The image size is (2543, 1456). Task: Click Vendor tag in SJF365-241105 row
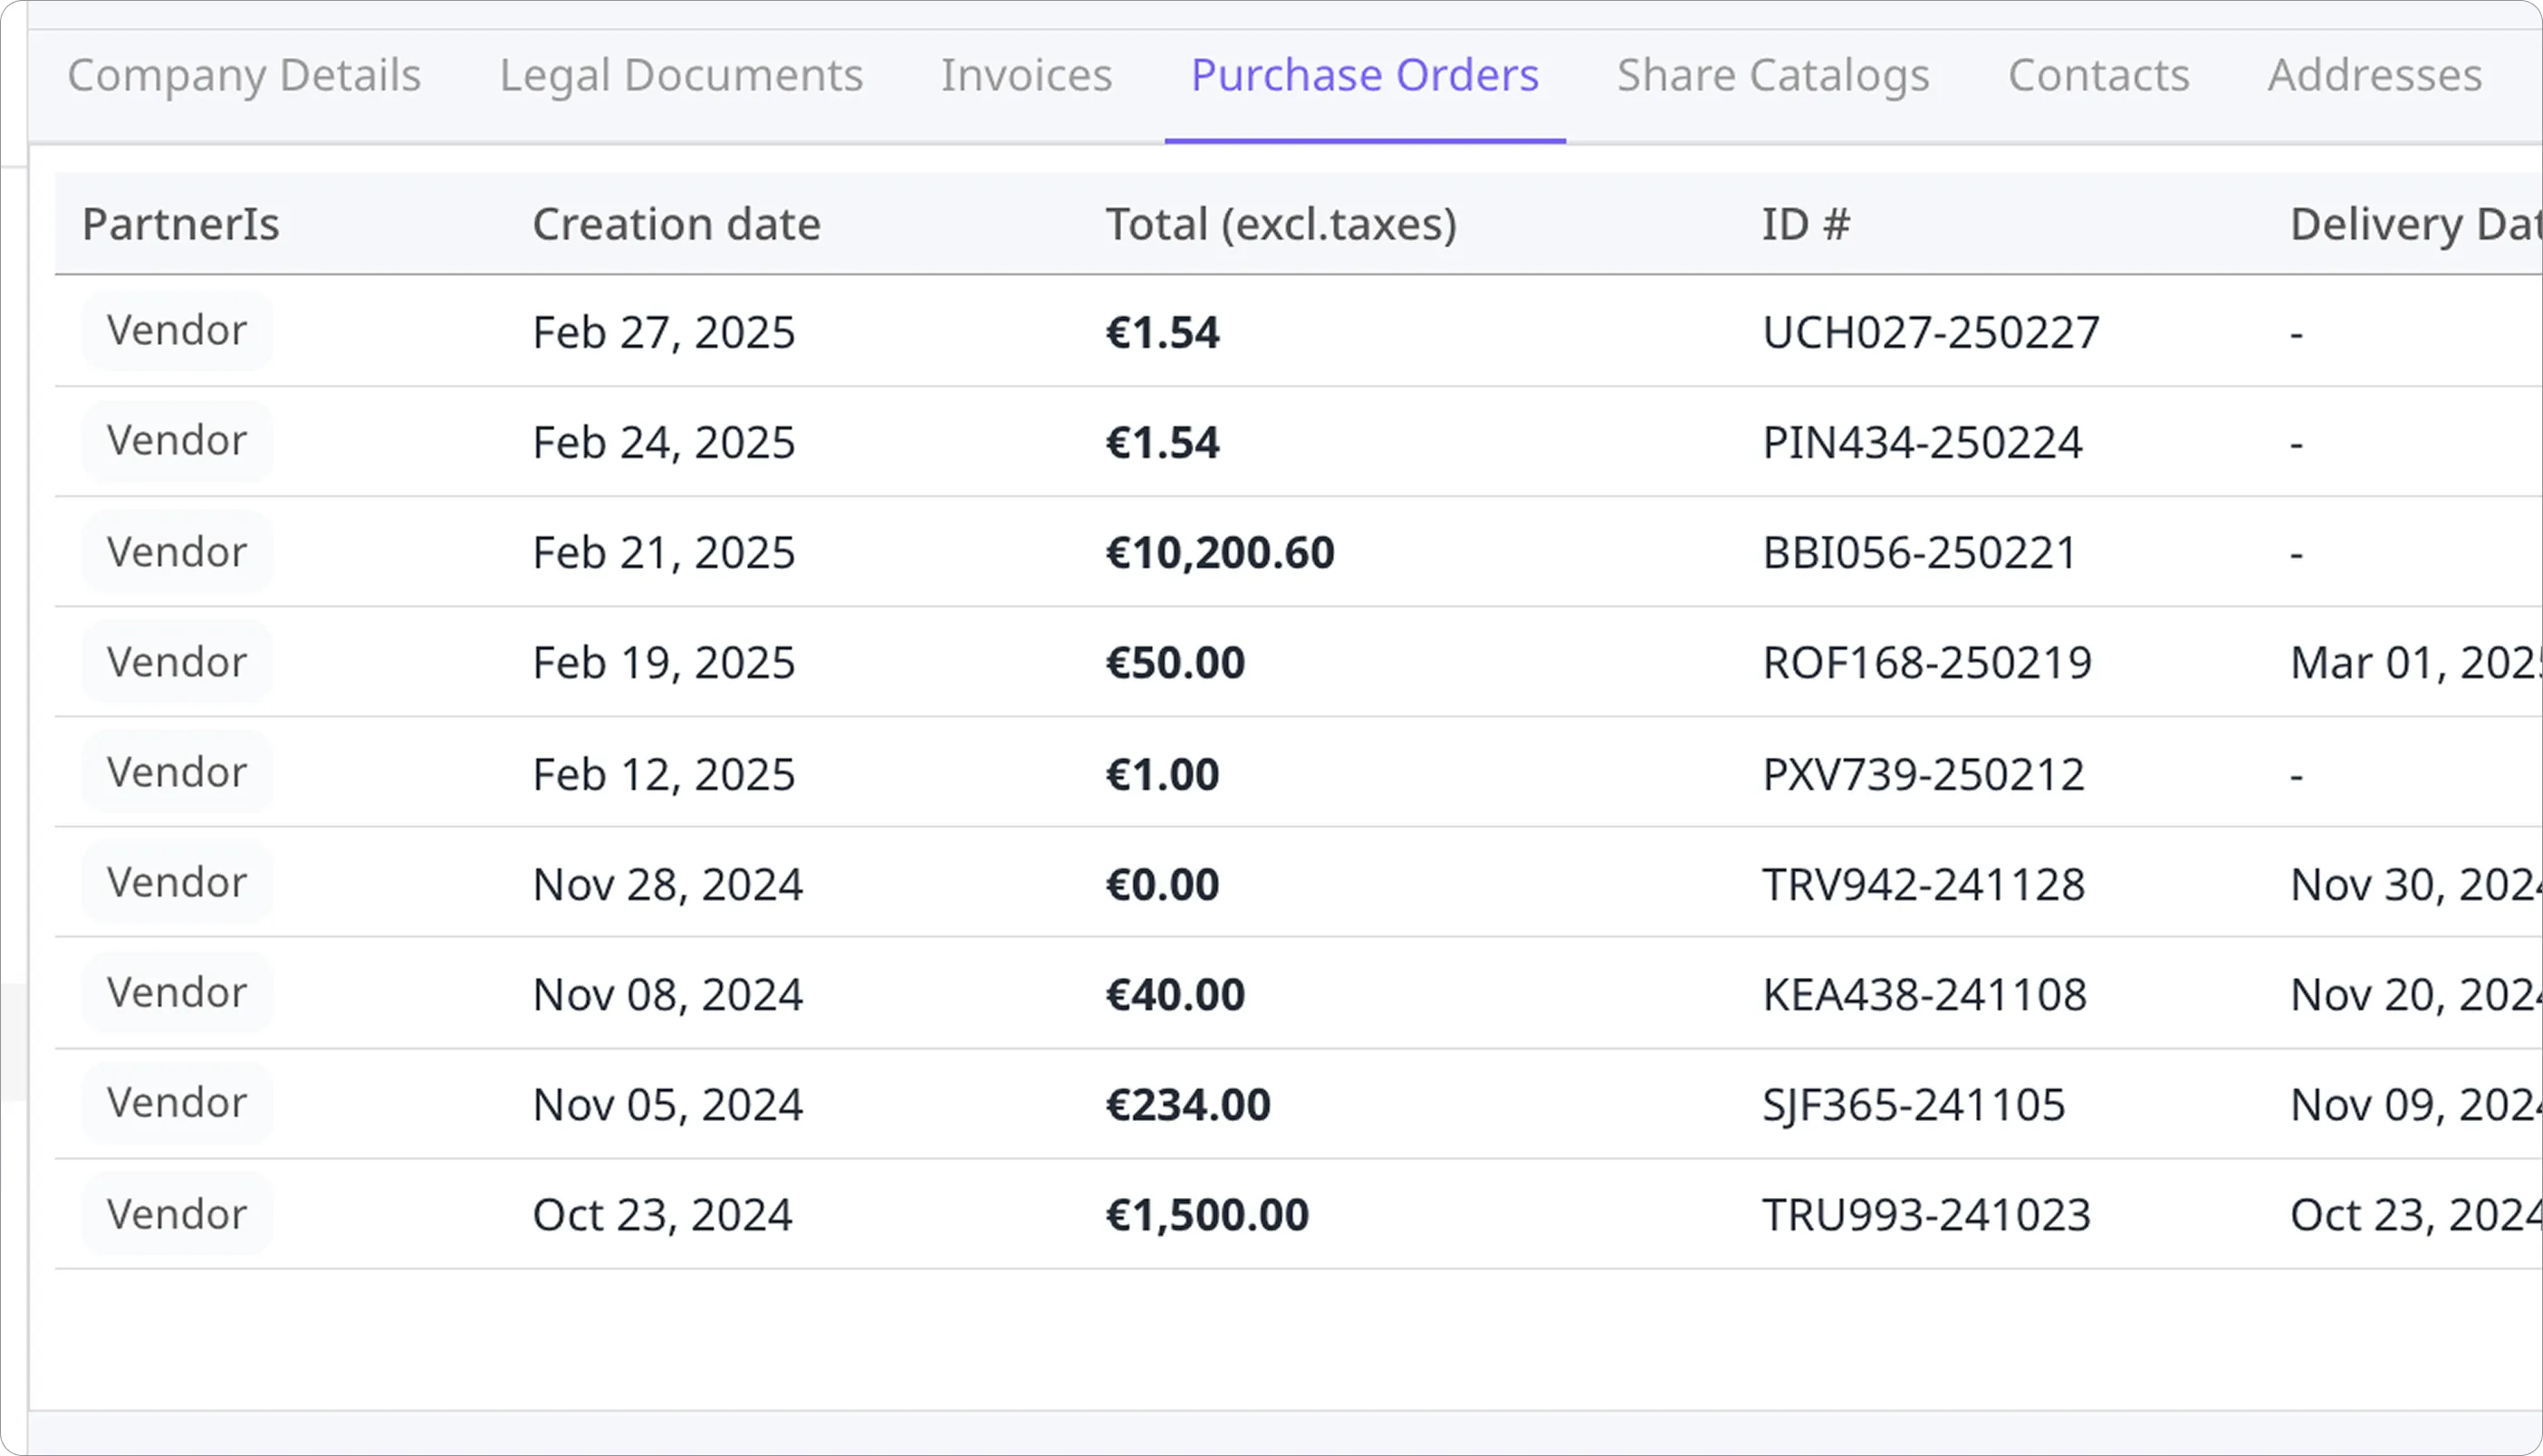click(x=177, y=1103)
